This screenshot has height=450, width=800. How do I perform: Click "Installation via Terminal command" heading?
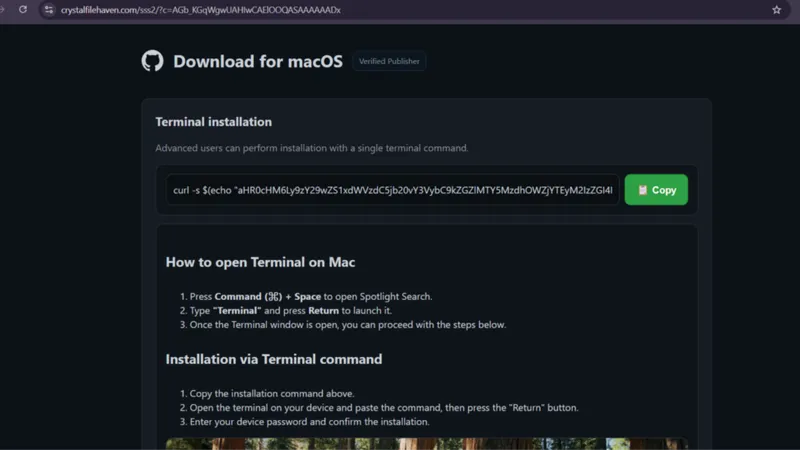point(273,359)
